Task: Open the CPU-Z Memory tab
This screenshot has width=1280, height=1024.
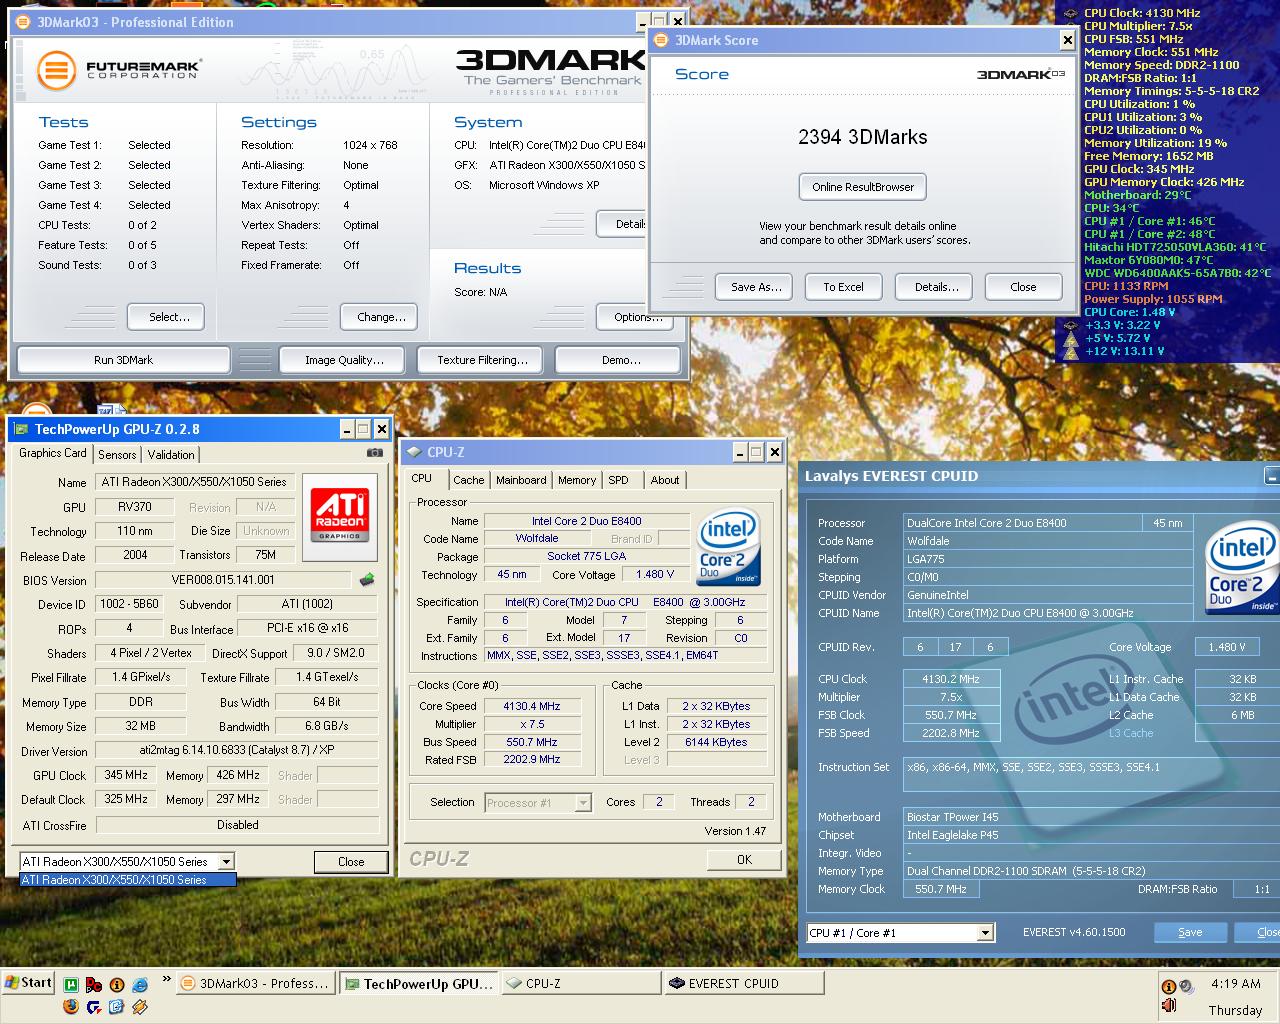Action: pyautogui.click(x=577, y=480)
